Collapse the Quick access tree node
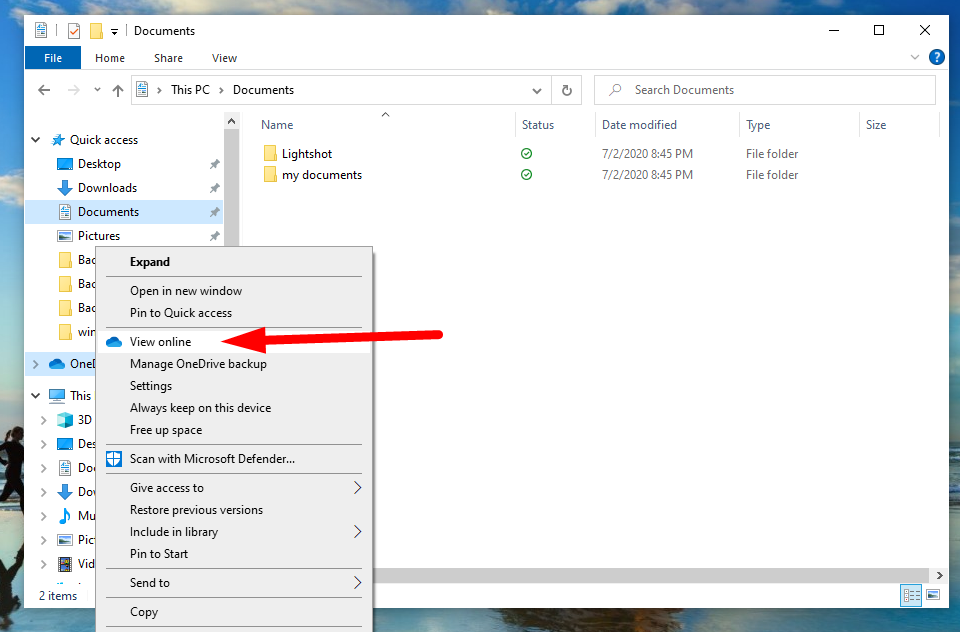The image size is (960, 632). 37,140
